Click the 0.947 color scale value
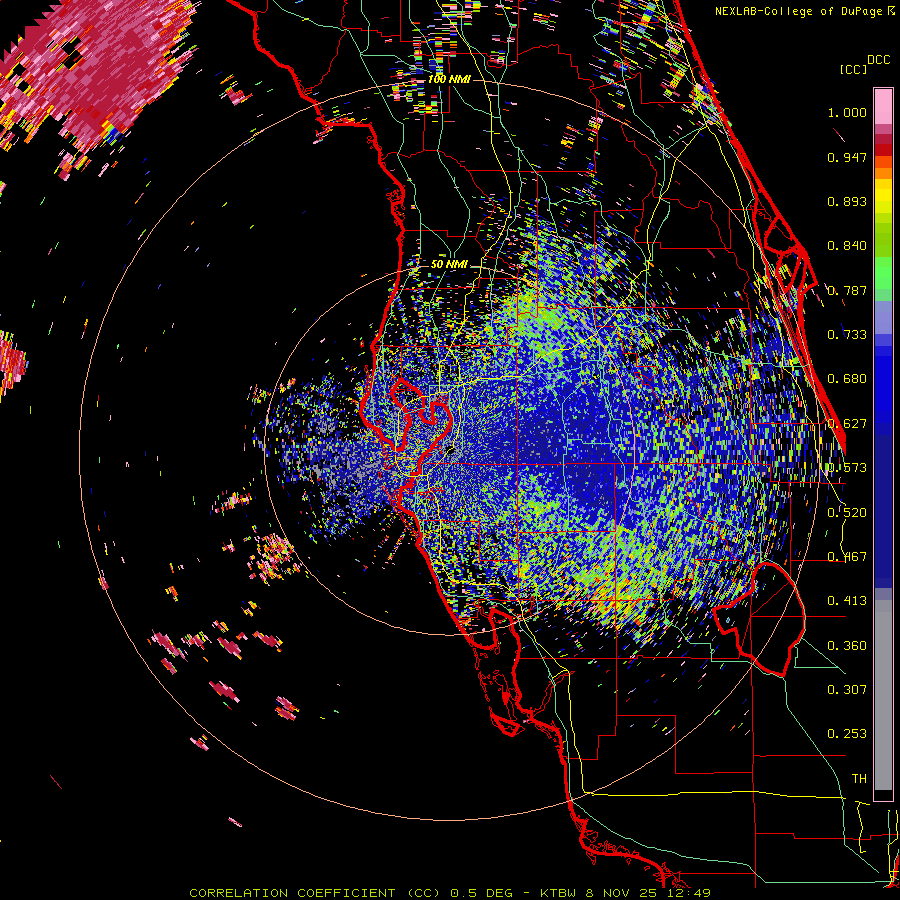900x900 pixels. [847, 157]
